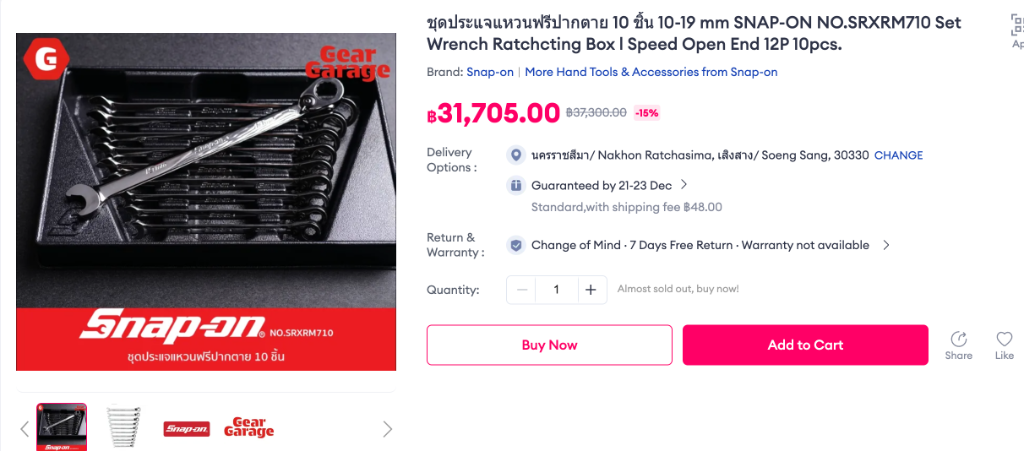1024x451 pixels.
Task: Click the red G logo badge
Action: pyautogui.click(x=44, y=60)
